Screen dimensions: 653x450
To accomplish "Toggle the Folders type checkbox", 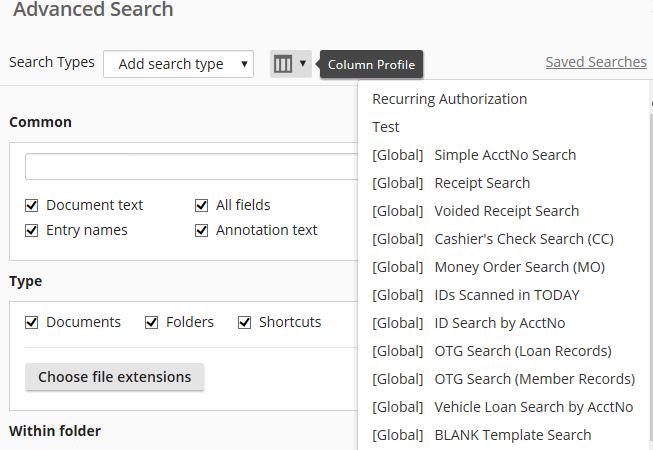I will [152, 322].
